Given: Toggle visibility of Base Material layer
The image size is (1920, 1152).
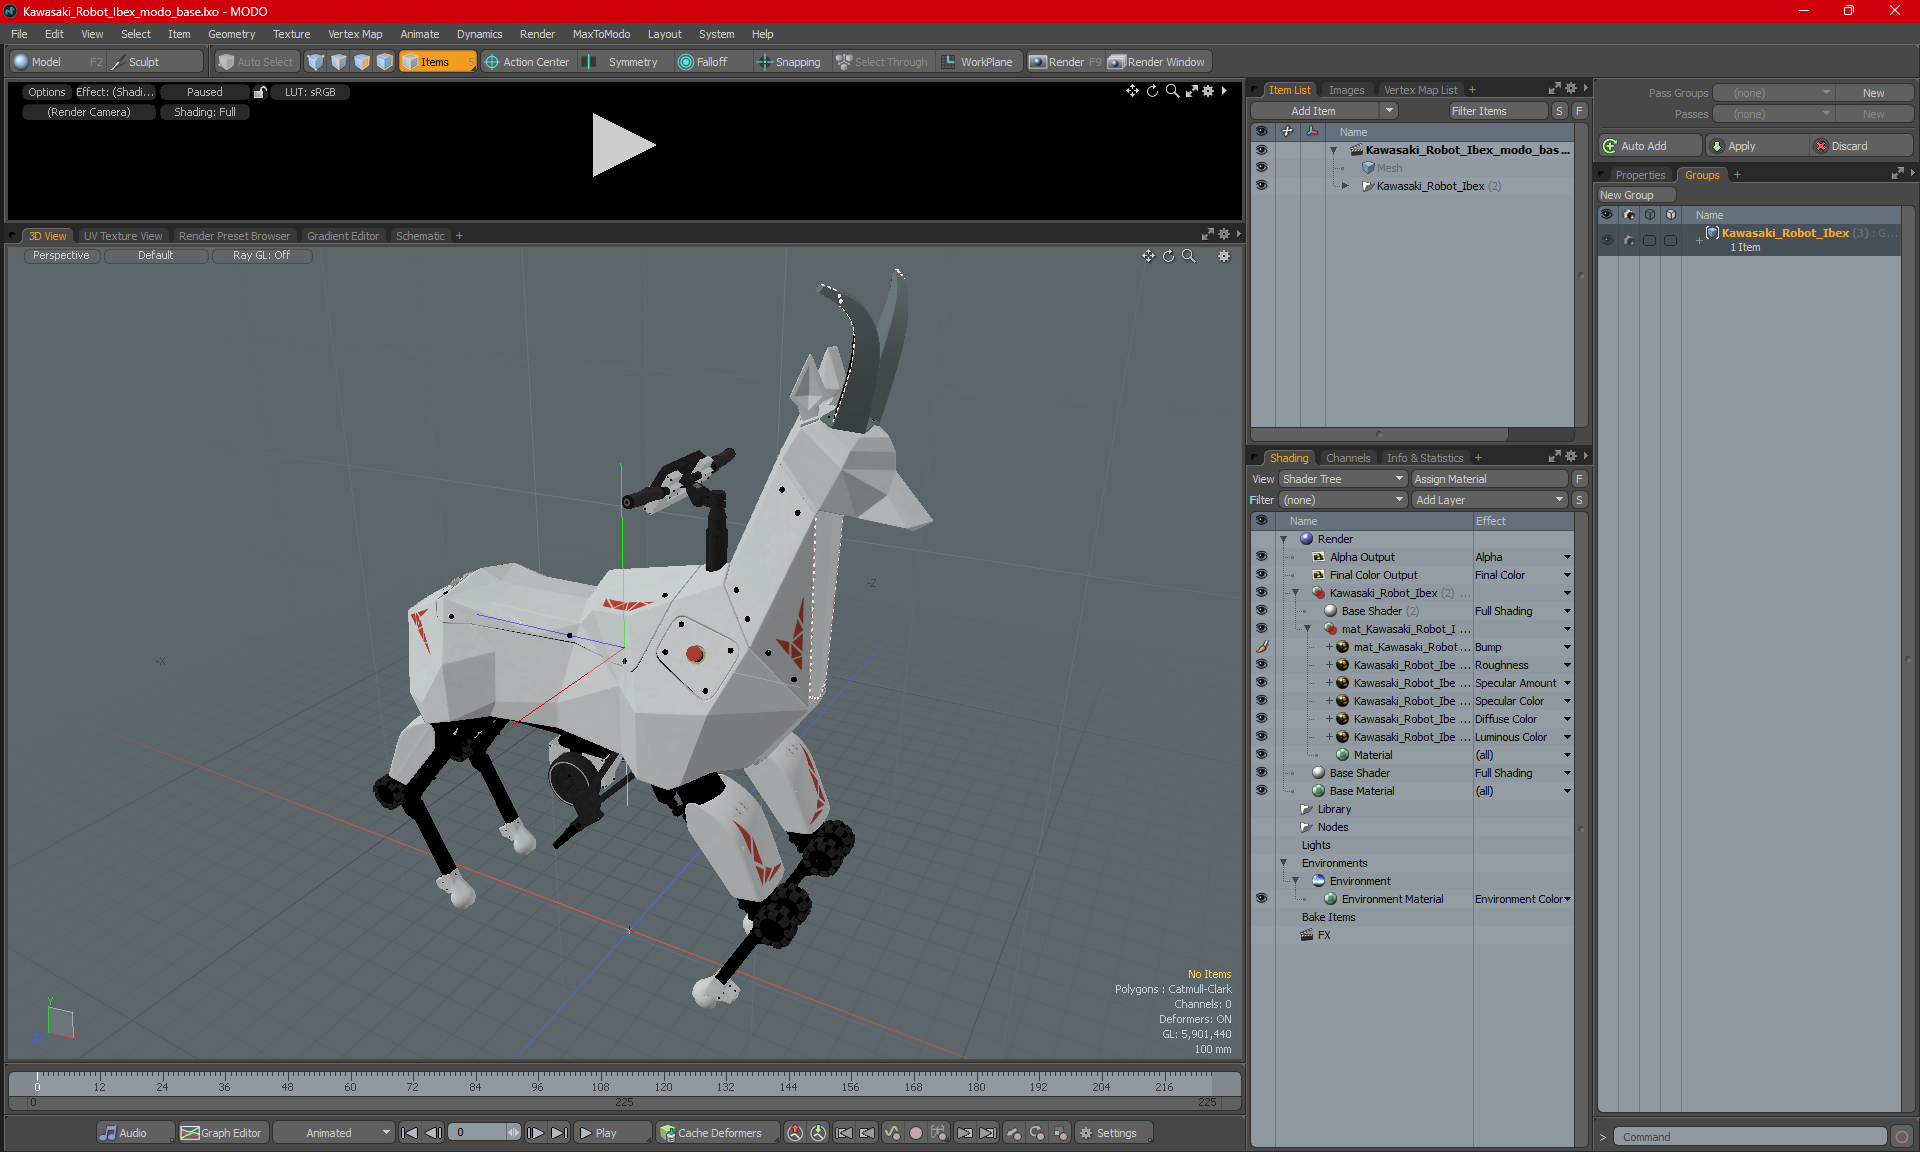Looking at the screenshot, I should pos(1261,791).
